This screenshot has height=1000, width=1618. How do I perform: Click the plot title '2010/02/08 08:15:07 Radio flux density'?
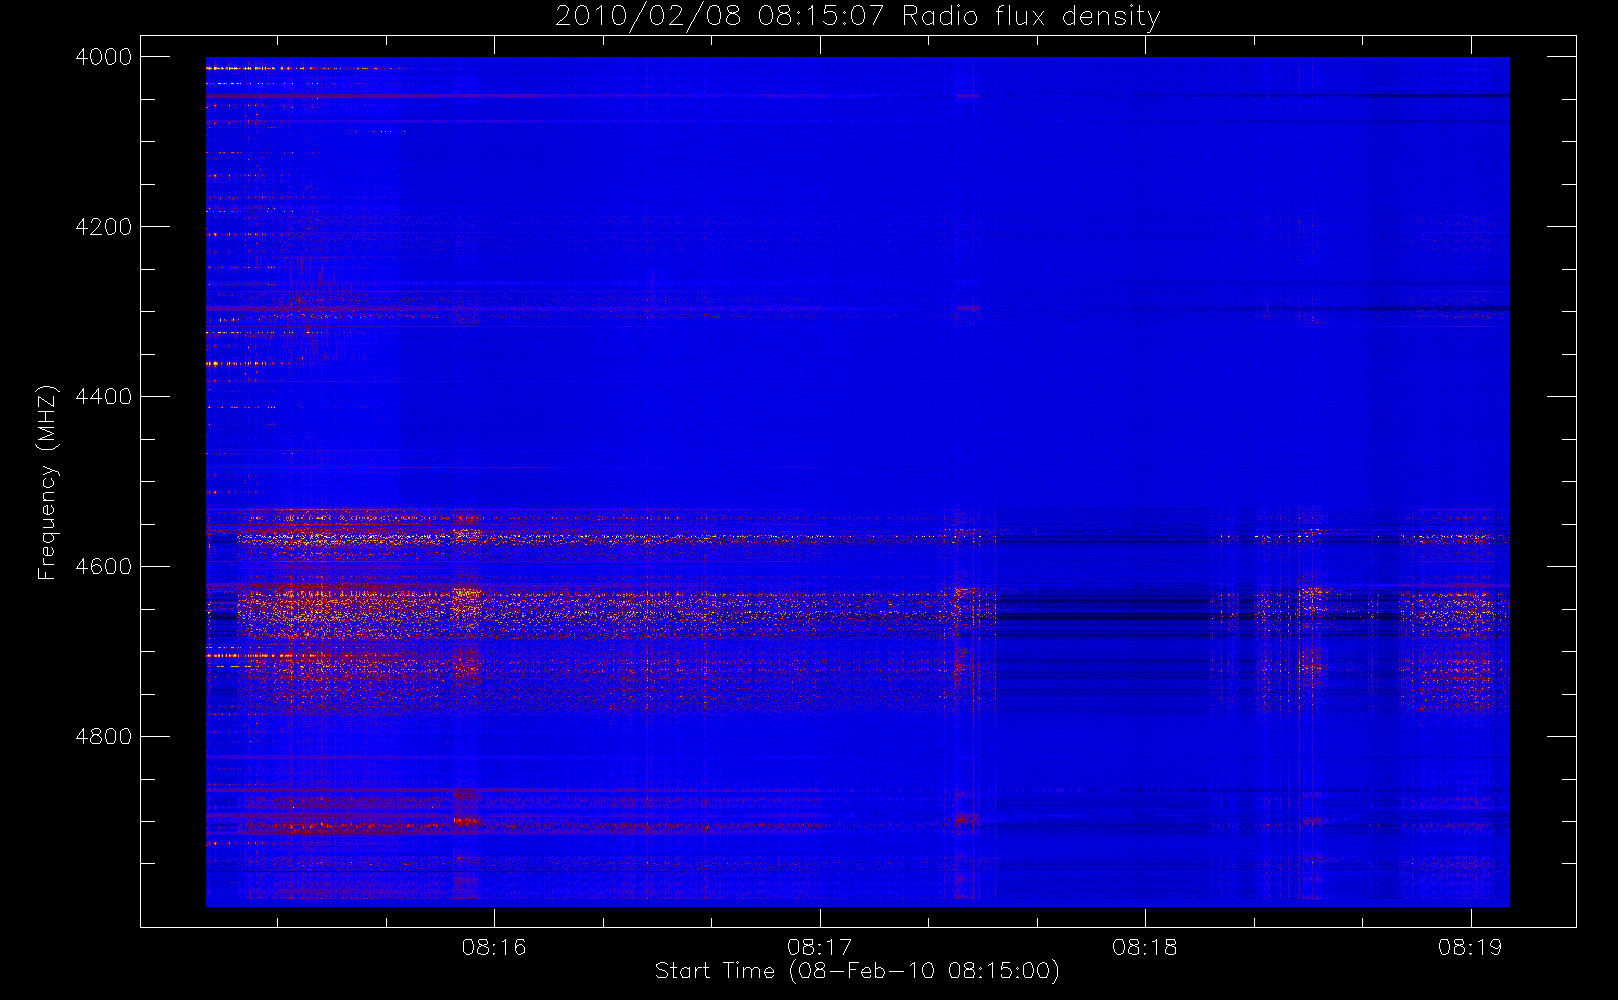(x=857, y=17)
